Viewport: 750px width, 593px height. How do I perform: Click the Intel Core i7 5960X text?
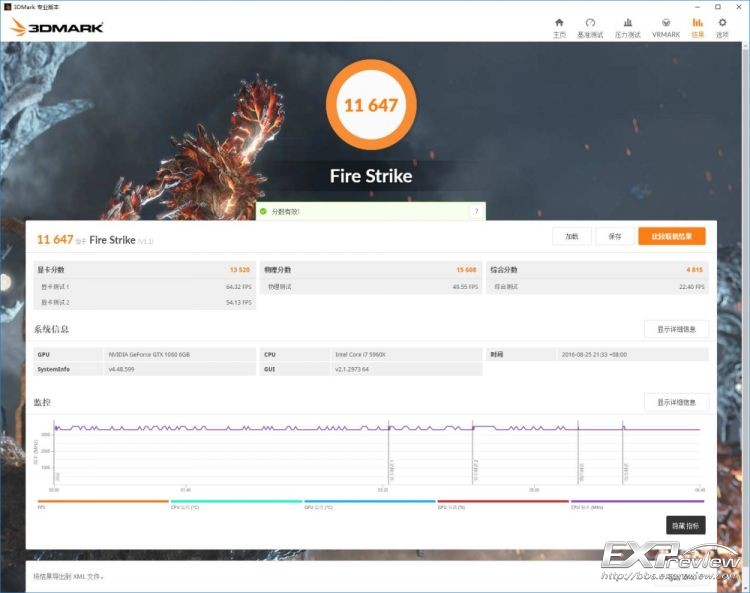click(x=360, y=355)
